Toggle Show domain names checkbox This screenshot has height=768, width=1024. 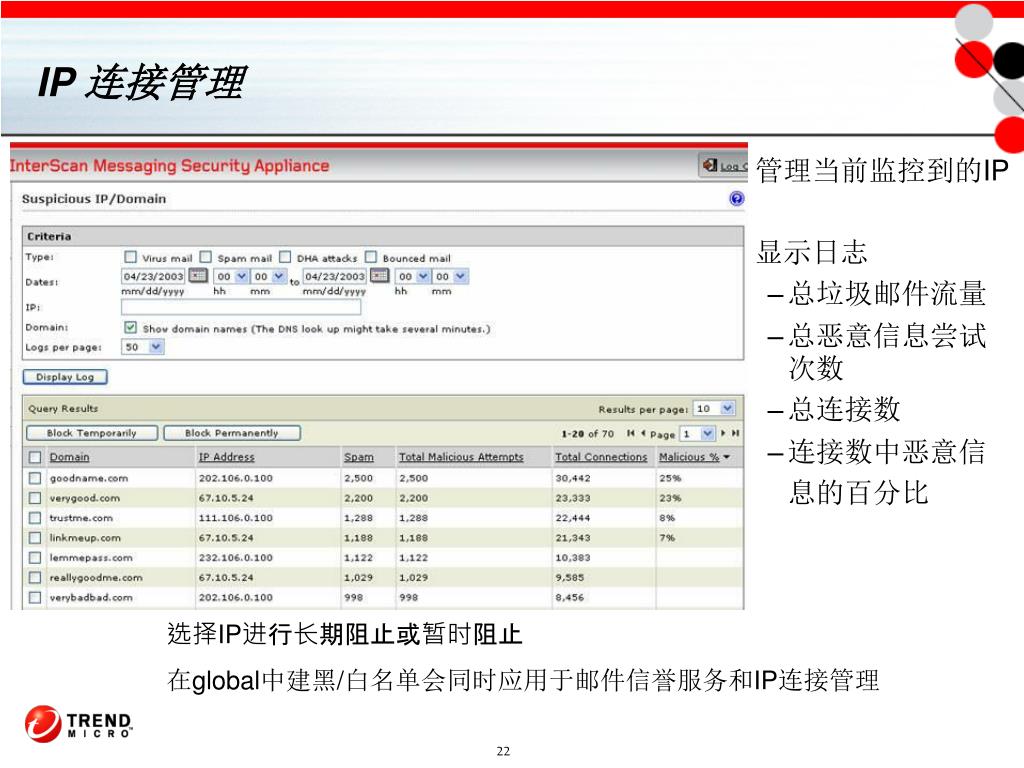(131, 327)
